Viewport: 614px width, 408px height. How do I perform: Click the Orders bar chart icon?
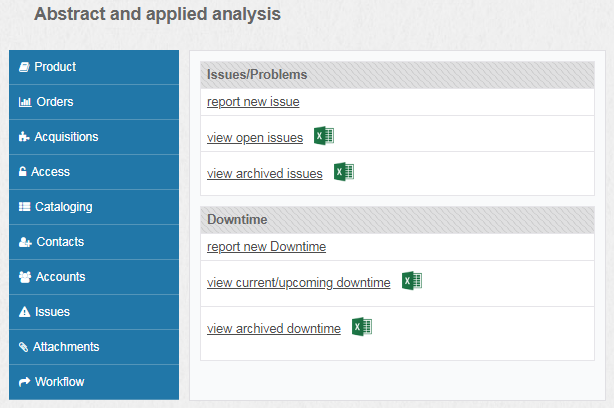25,102
